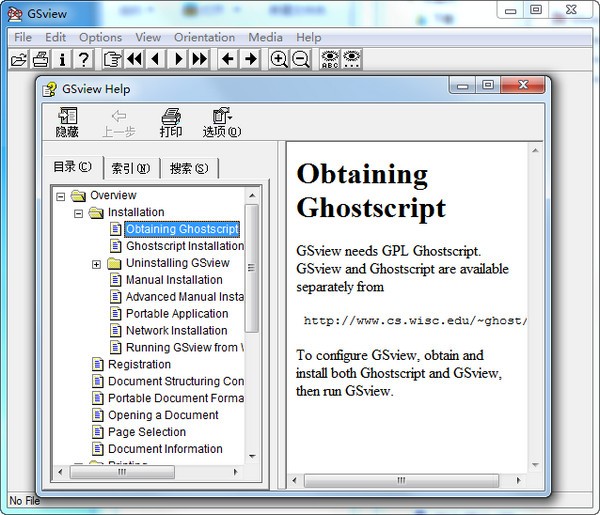Click the 隐藏 button in Help toolbar
Screen dimensions: 600x515
[x=67, y=123]
